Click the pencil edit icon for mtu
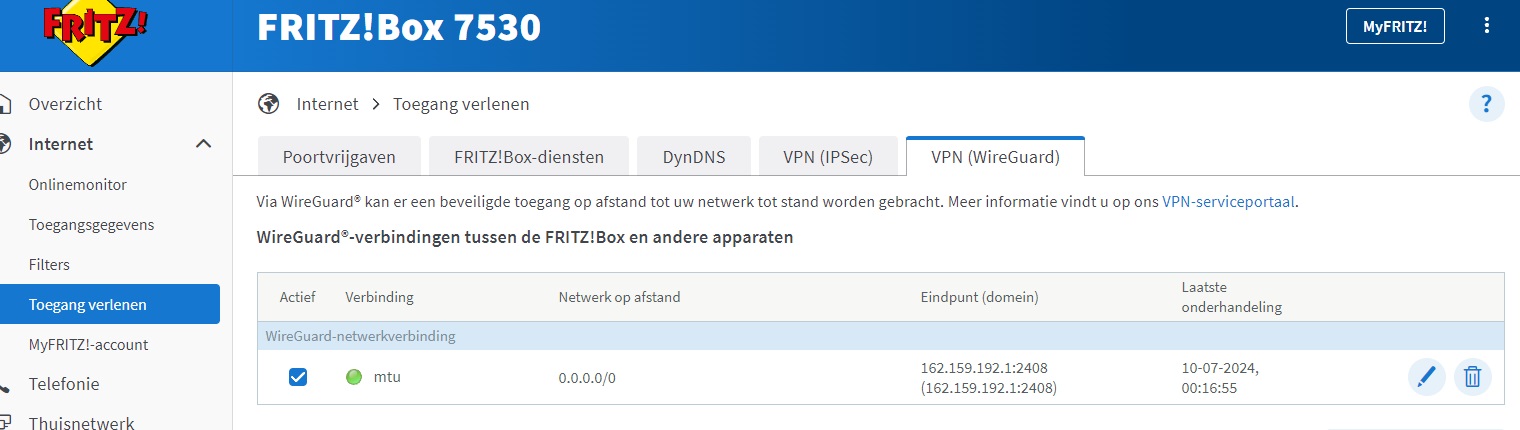This screenshot has height=430, width=1520. coord(1427,377)
